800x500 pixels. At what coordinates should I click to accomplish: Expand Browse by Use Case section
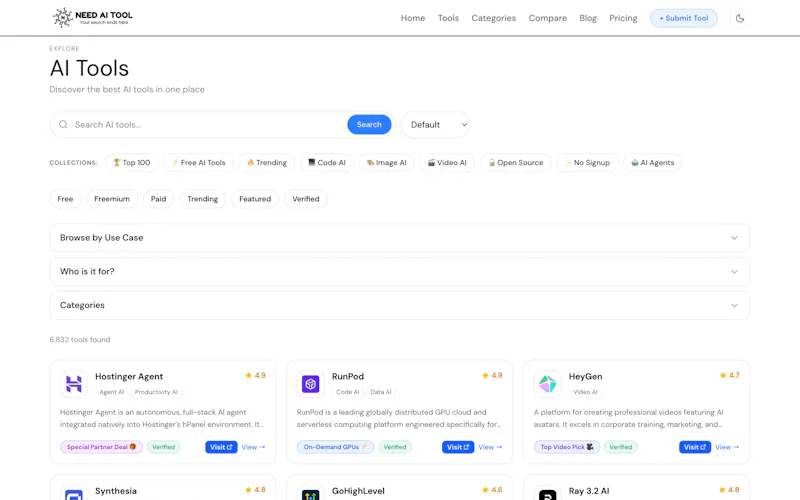pos(399,238)
